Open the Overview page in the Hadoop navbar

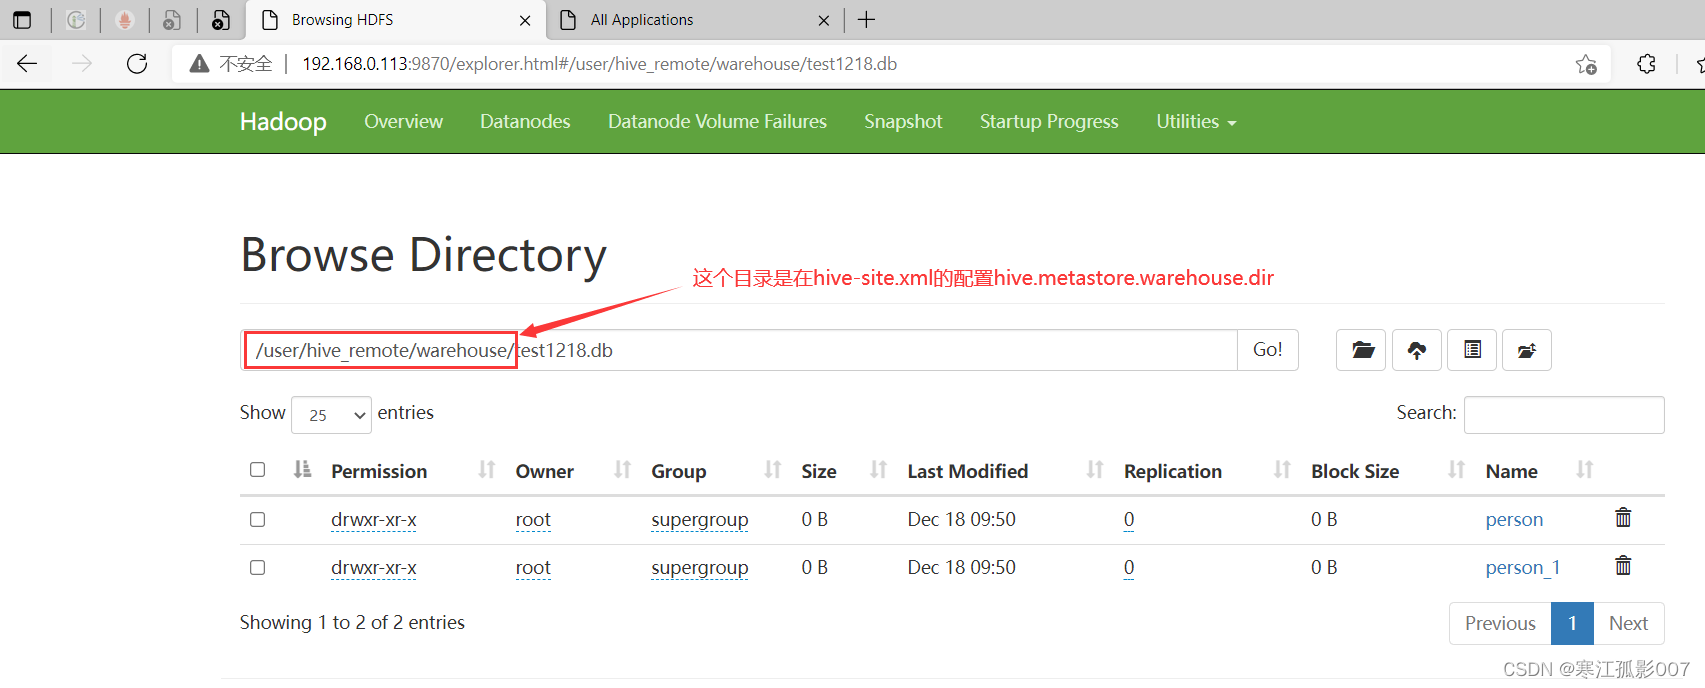click(403, 121)
